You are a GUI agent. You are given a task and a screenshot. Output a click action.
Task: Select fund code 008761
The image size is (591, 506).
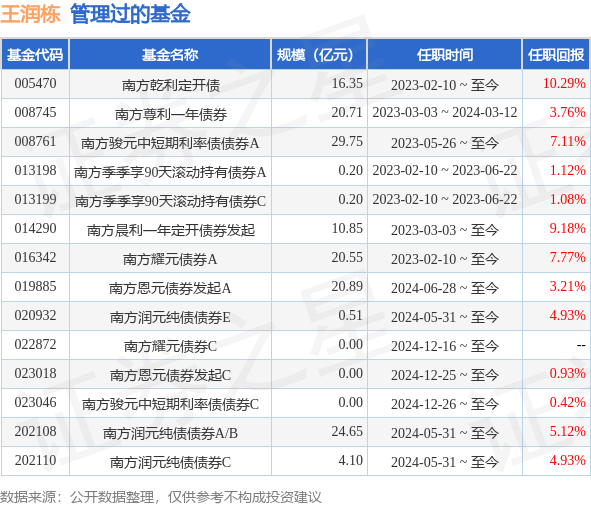pos(35,141)
